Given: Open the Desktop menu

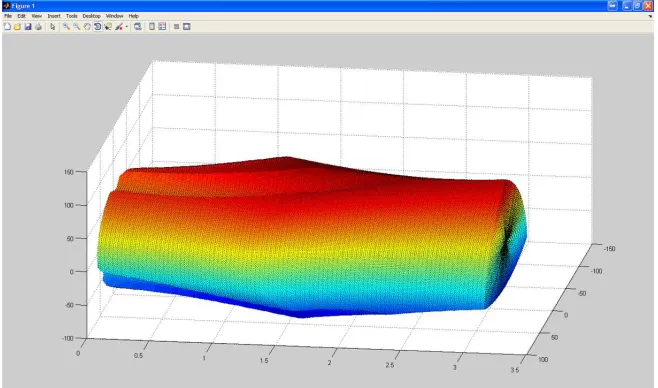Looking at the screenshot, I should pyautogui.click(x=91, y=16).
